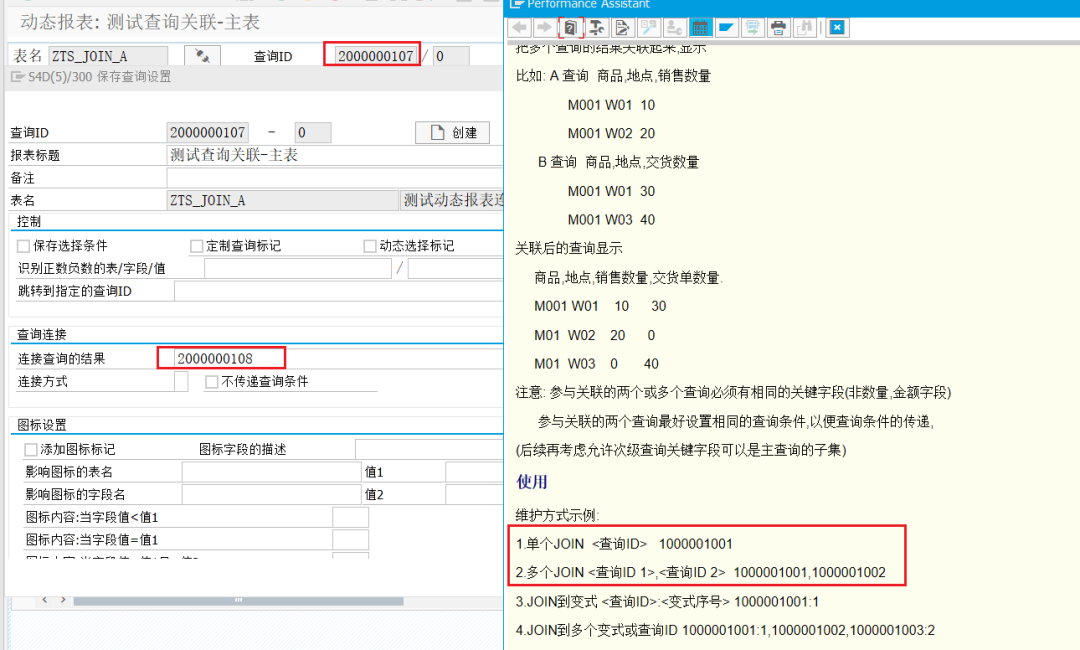Click the 跳转到指定的查询ID field

[339, 291]
